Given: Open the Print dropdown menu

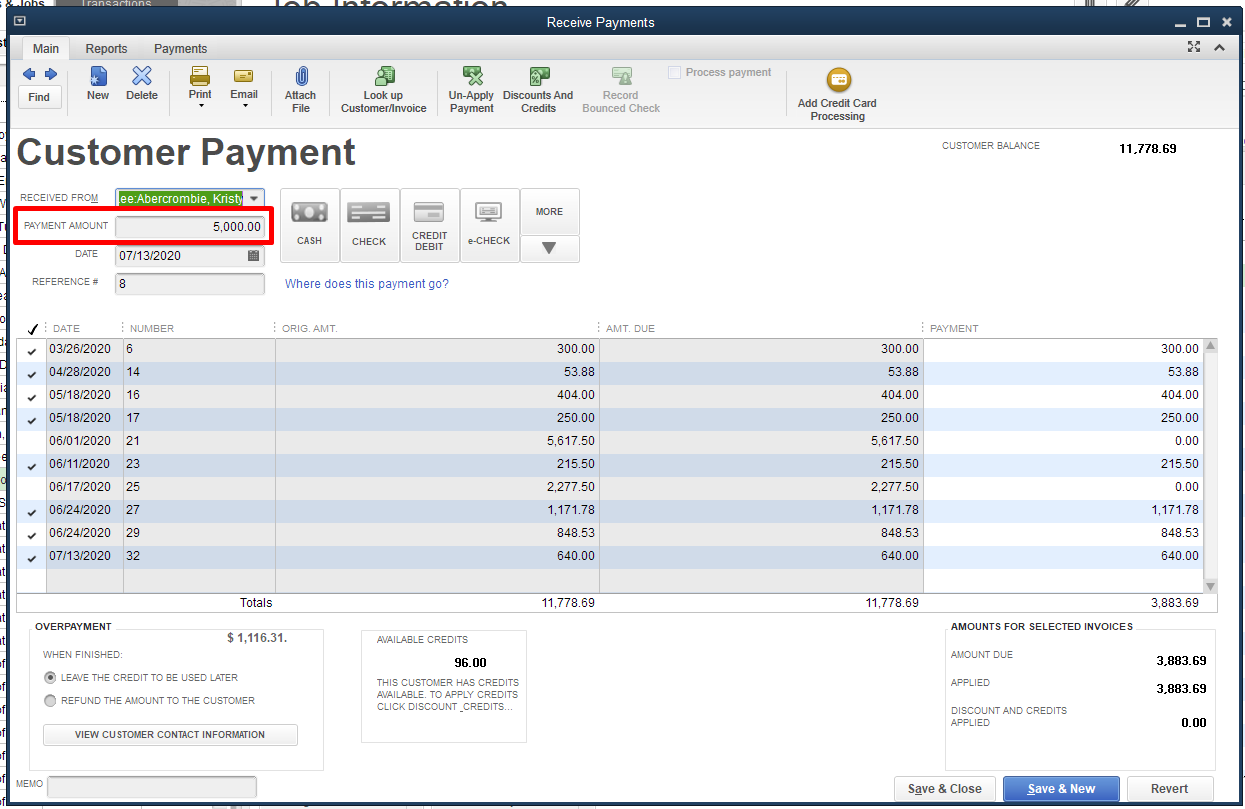Looking at the screenshot, I should click(200, 105).
